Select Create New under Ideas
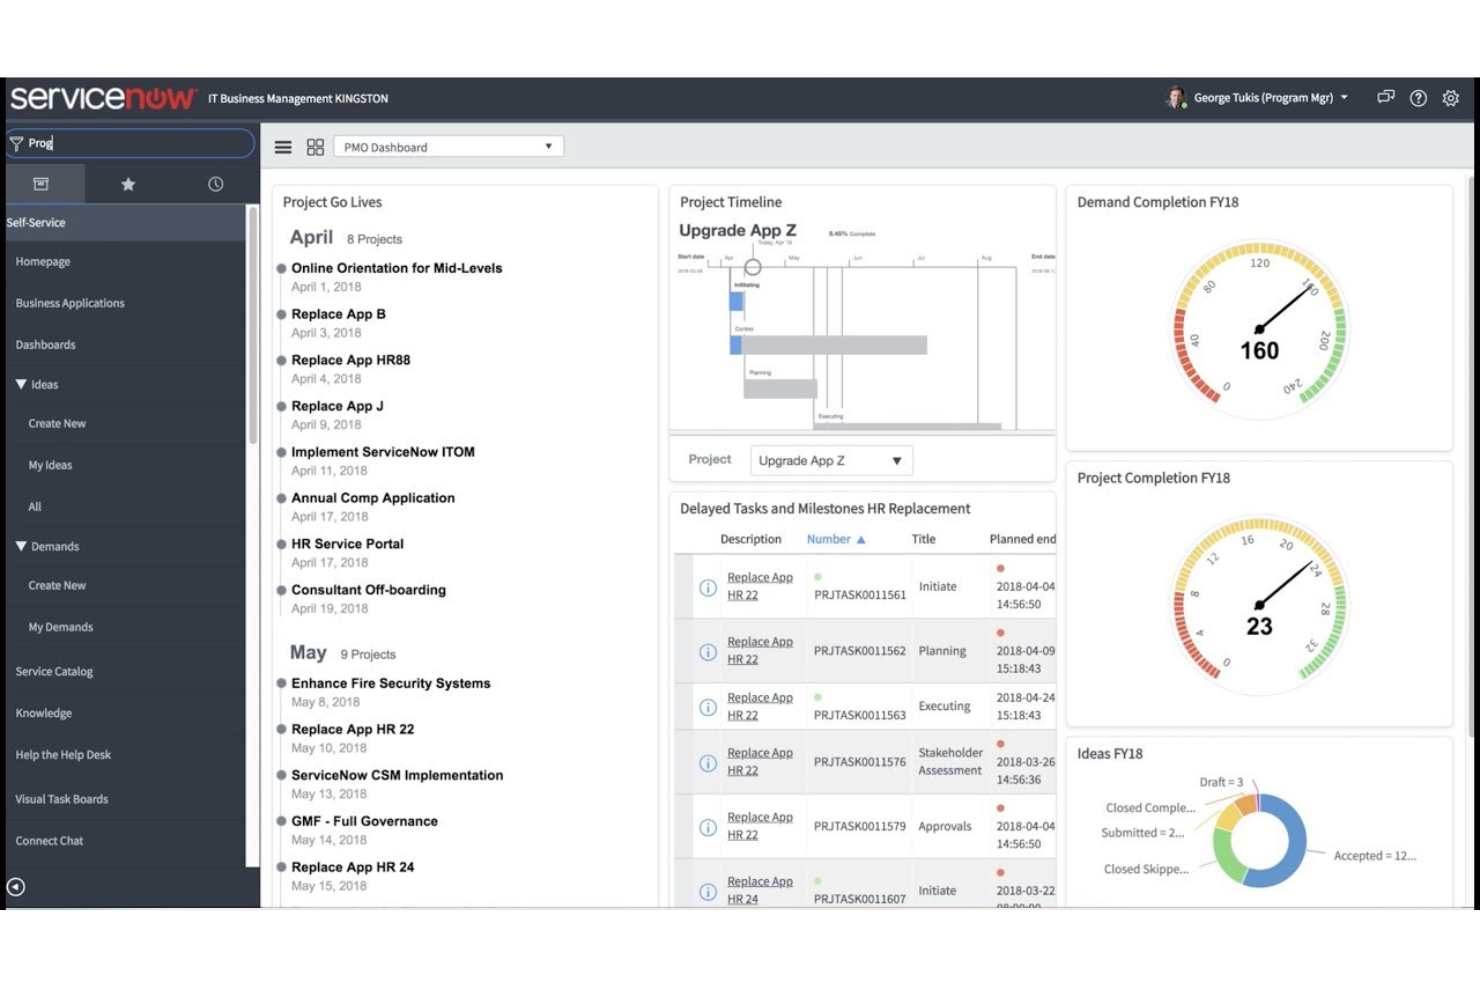 tap(57, 424)
